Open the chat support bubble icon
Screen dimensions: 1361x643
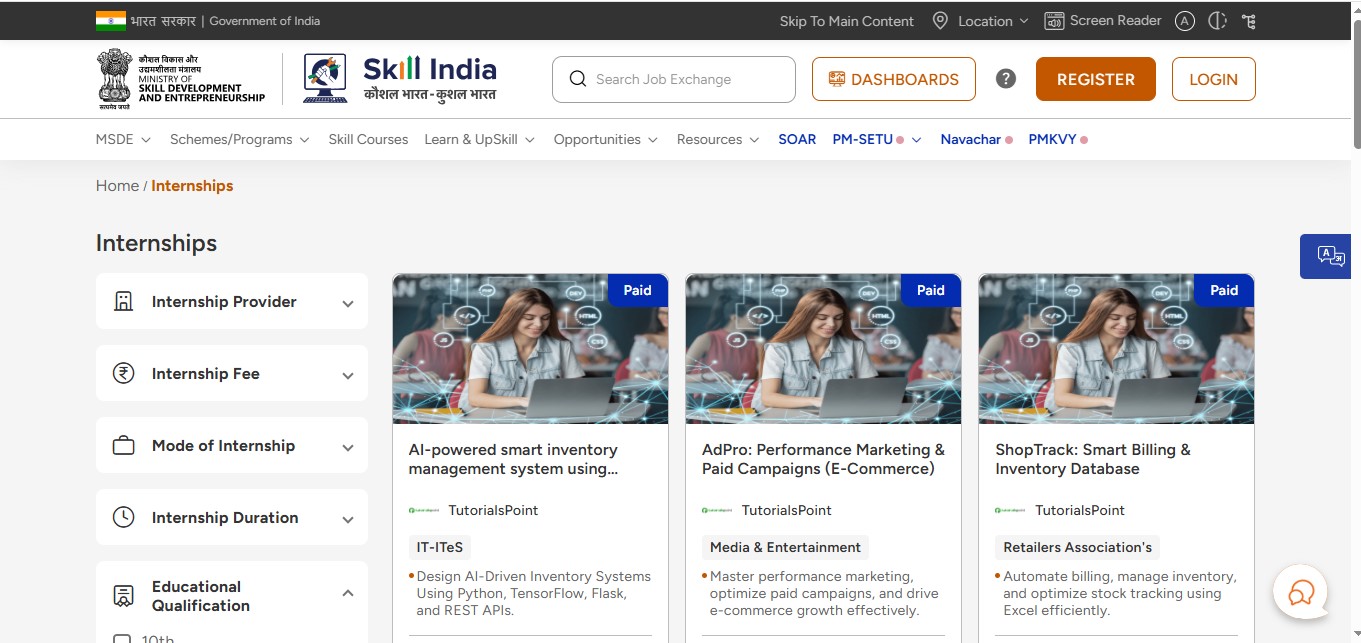1300,593
